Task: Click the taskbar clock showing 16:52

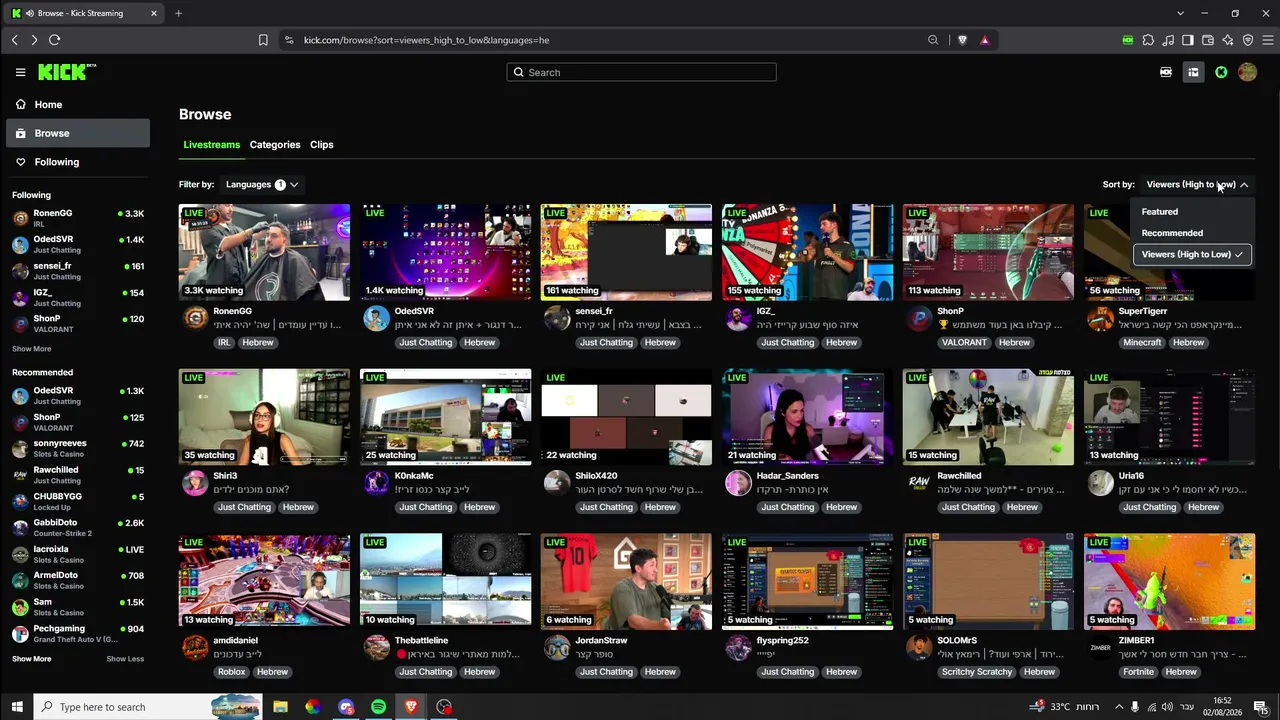Action: point(1222,707)
